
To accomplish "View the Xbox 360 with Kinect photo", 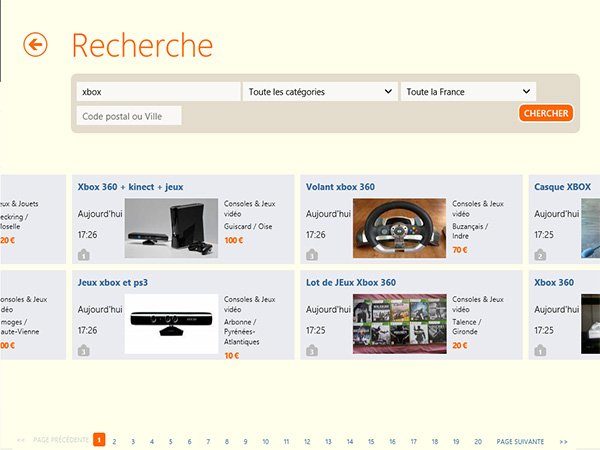I will point(171,228).
